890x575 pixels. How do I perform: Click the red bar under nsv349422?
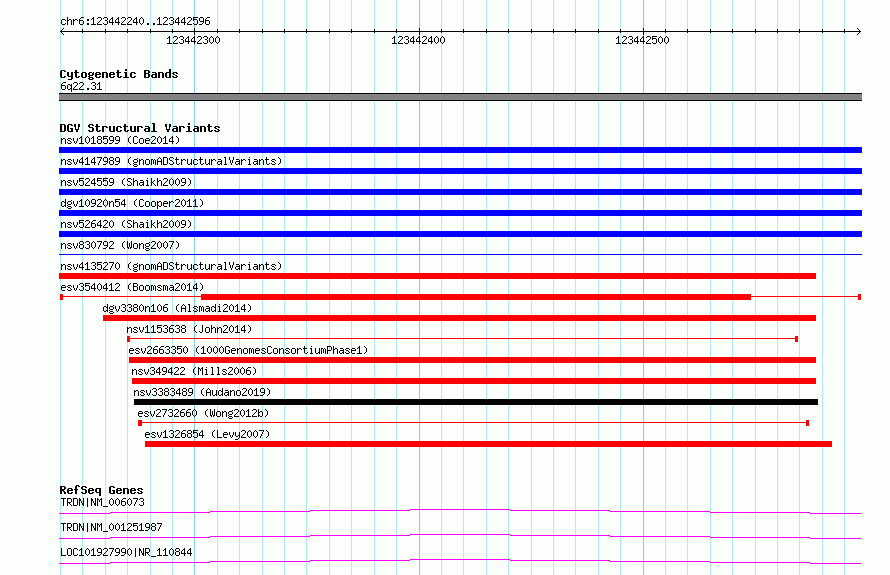pos(474,381)
